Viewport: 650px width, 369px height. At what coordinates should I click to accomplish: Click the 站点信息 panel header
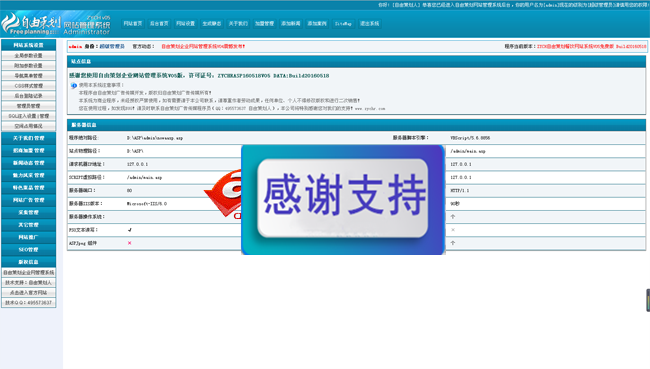(357, 61)
